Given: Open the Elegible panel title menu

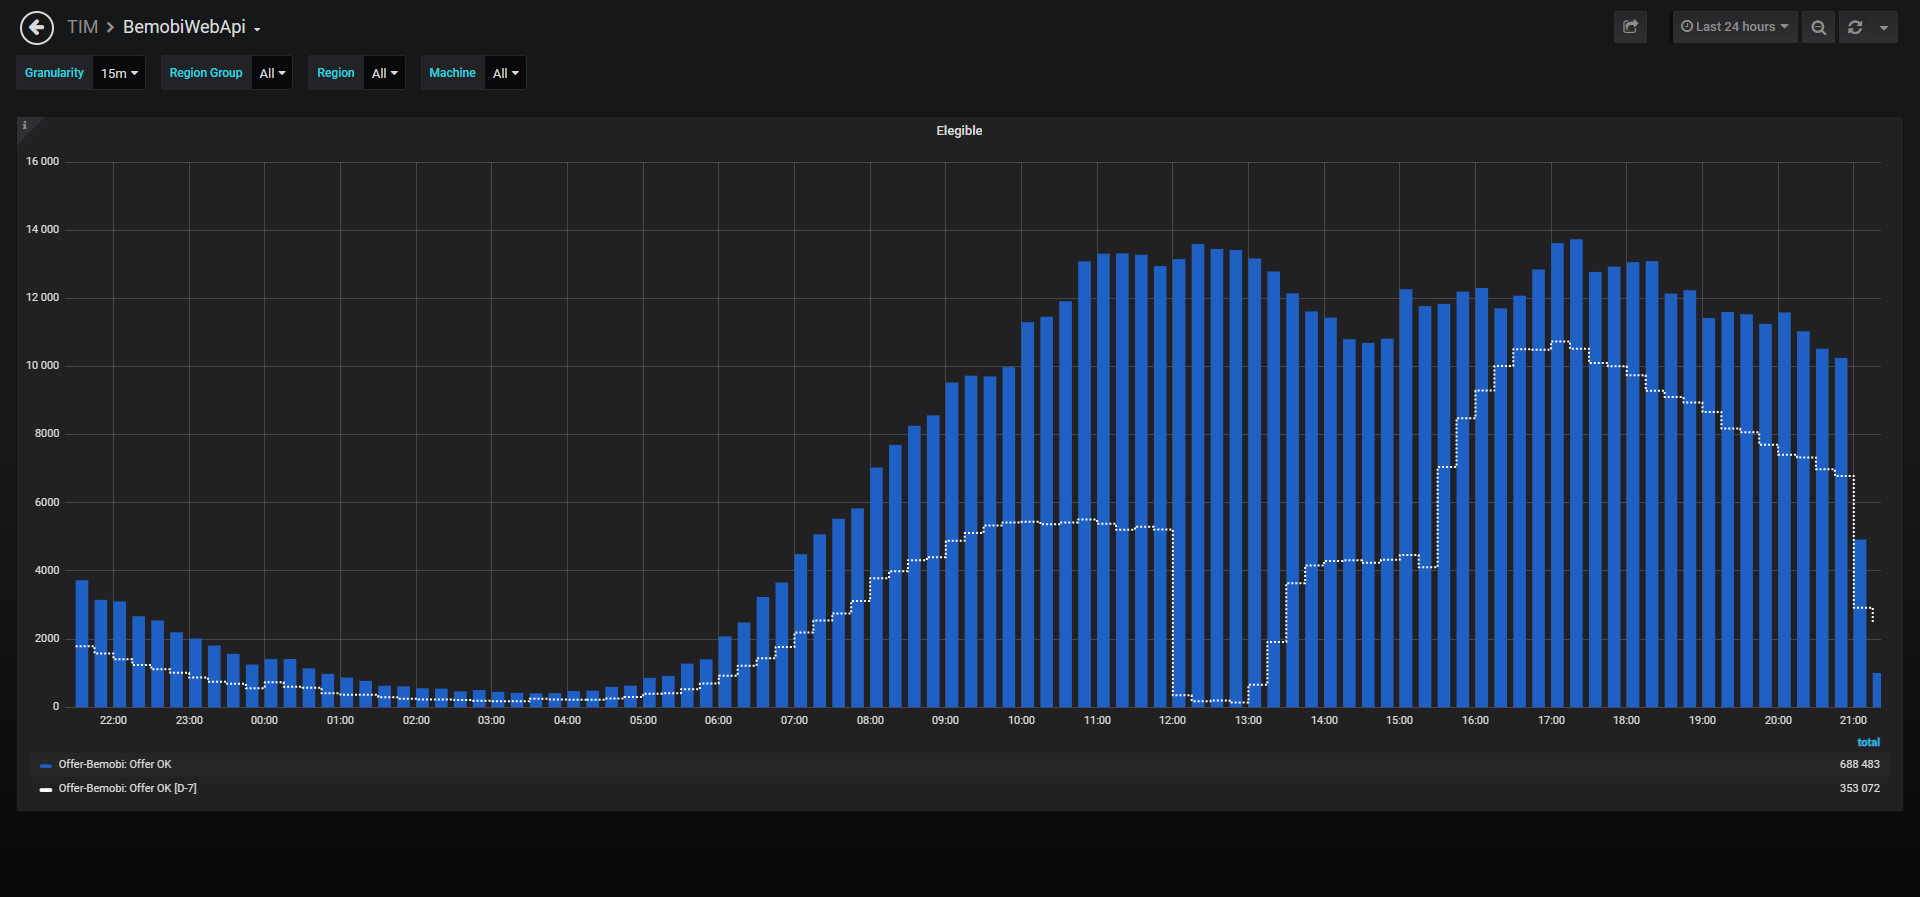Looking at the screenshot, I should tap(959, 131).
